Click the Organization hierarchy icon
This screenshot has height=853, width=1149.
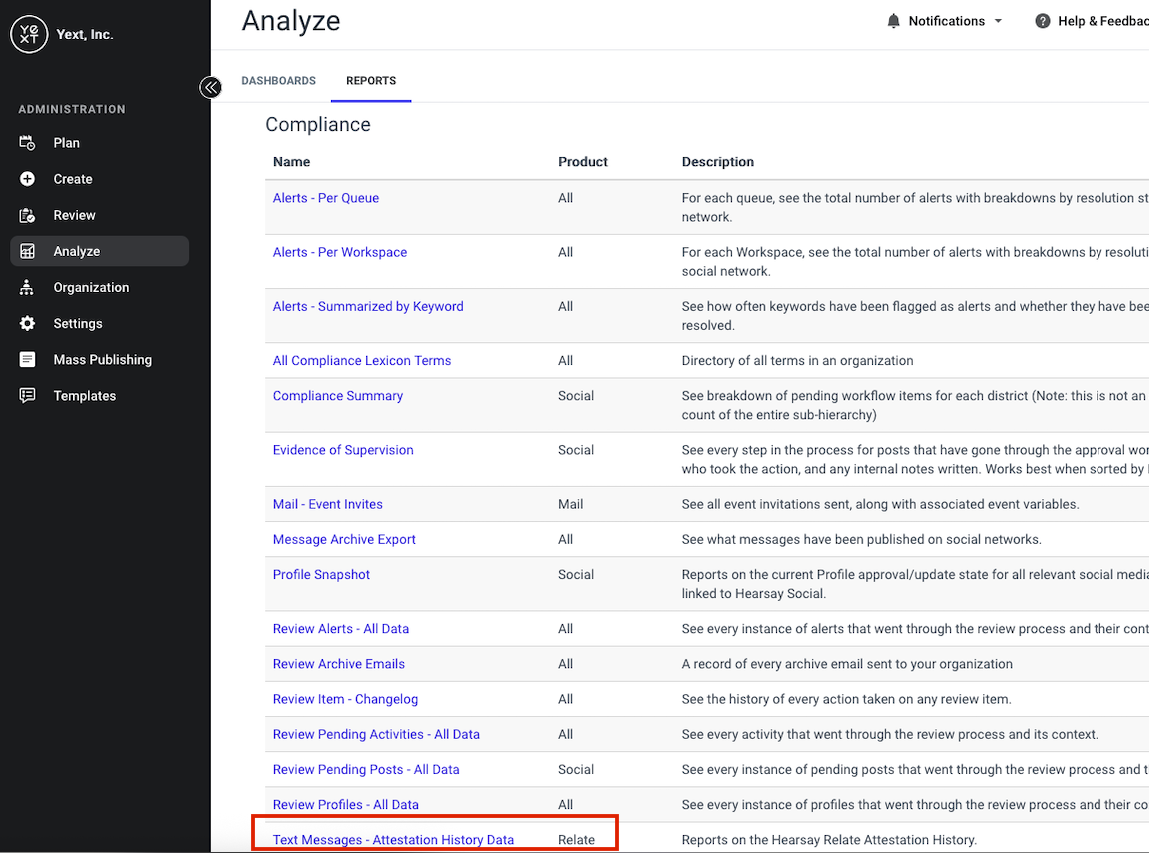click(27, 287)
